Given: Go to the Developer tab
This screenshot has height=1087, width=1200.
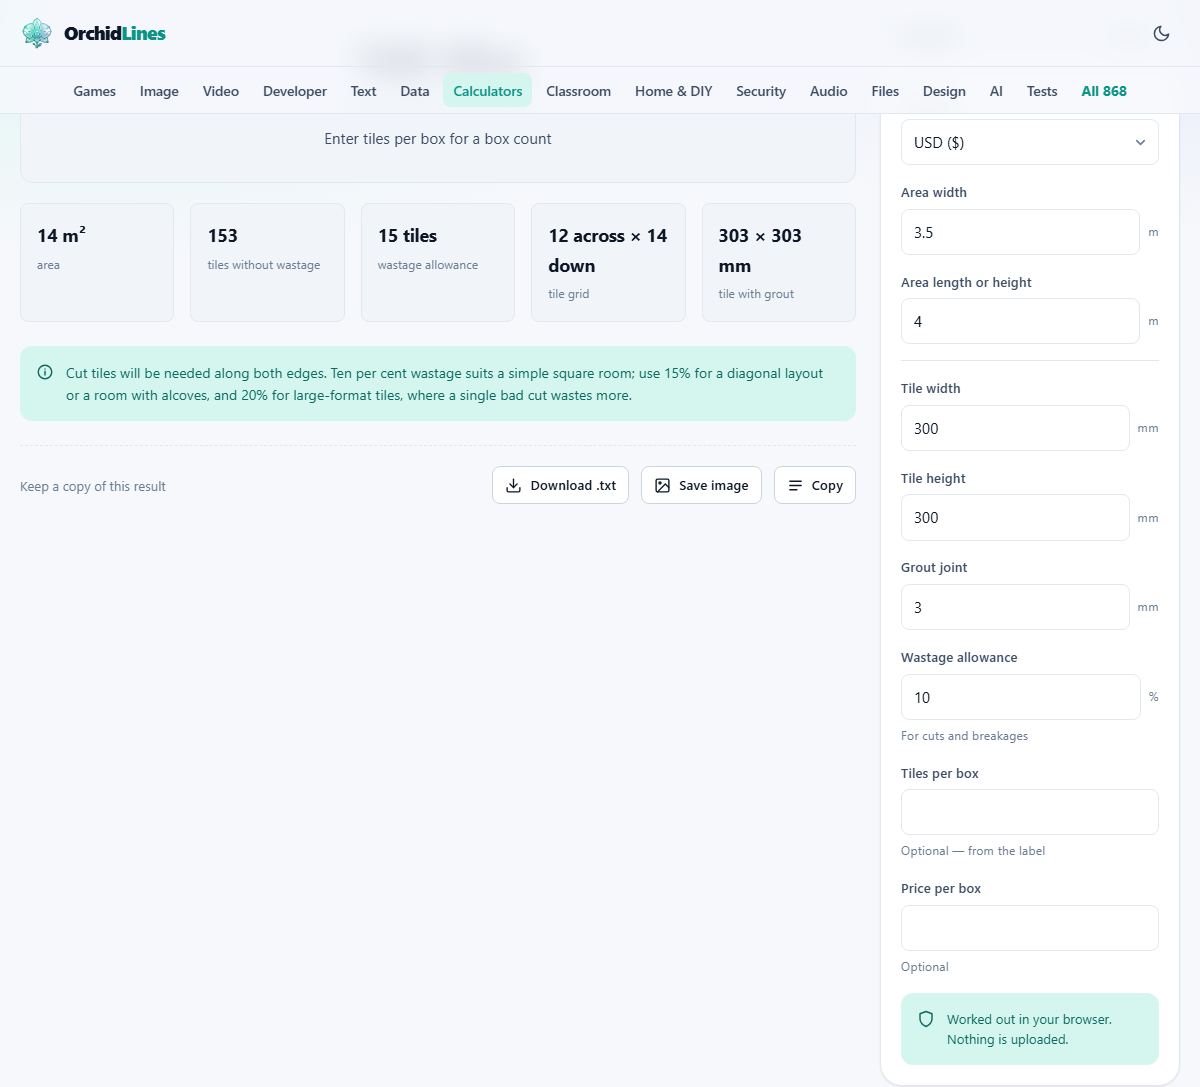Looking at the screenshot, I should tap(295, 91).
